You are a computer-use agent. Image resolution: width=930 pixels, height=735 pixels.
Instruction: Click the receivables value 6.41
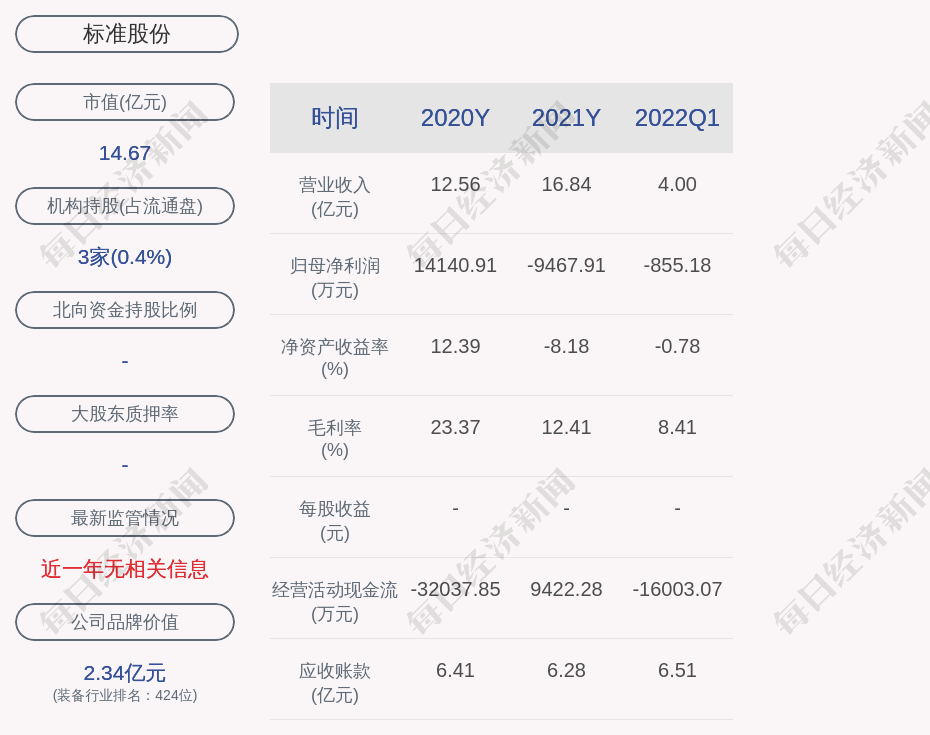[x=455, y=670]
